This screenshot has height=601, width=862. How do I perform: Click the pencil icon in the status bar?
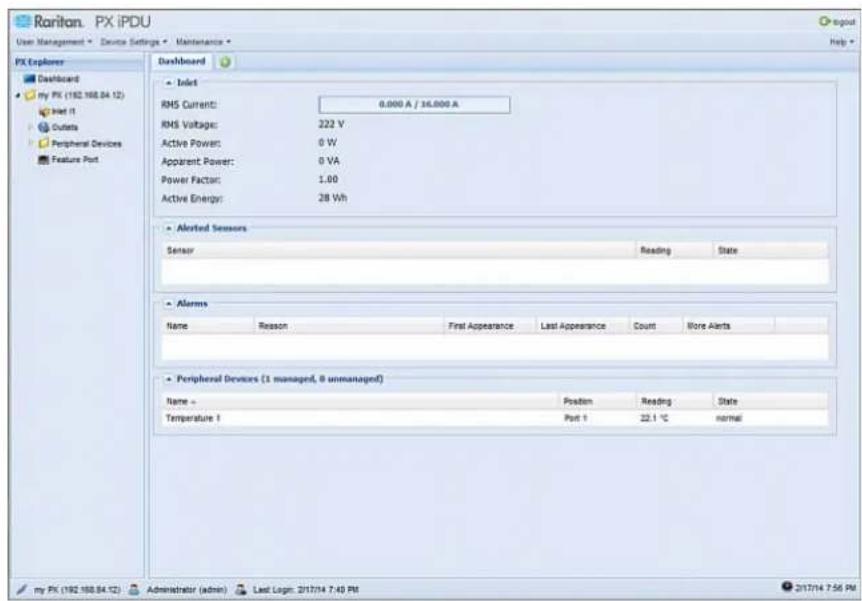point(21,589)
